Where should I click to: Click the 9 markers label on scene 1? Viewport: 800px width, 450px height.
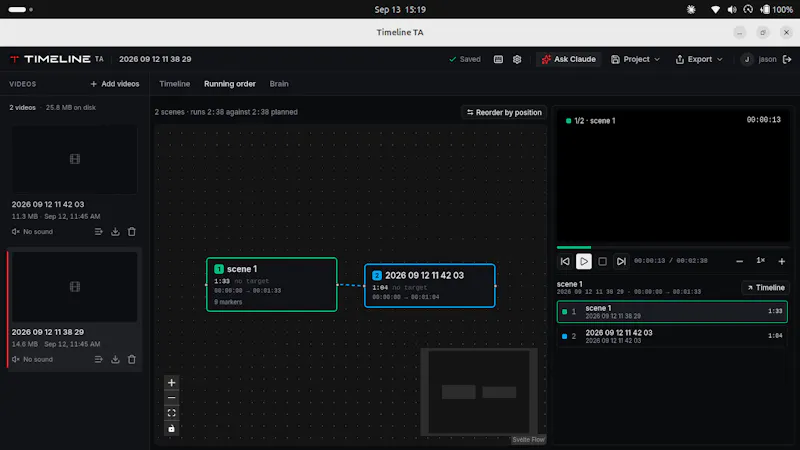[228, 302]
